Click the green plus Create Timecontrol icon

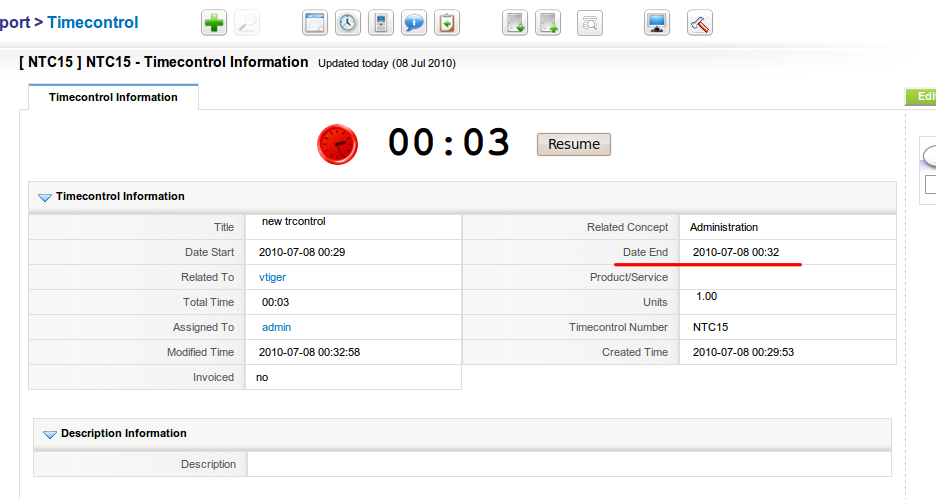click(x=214, y=23)
